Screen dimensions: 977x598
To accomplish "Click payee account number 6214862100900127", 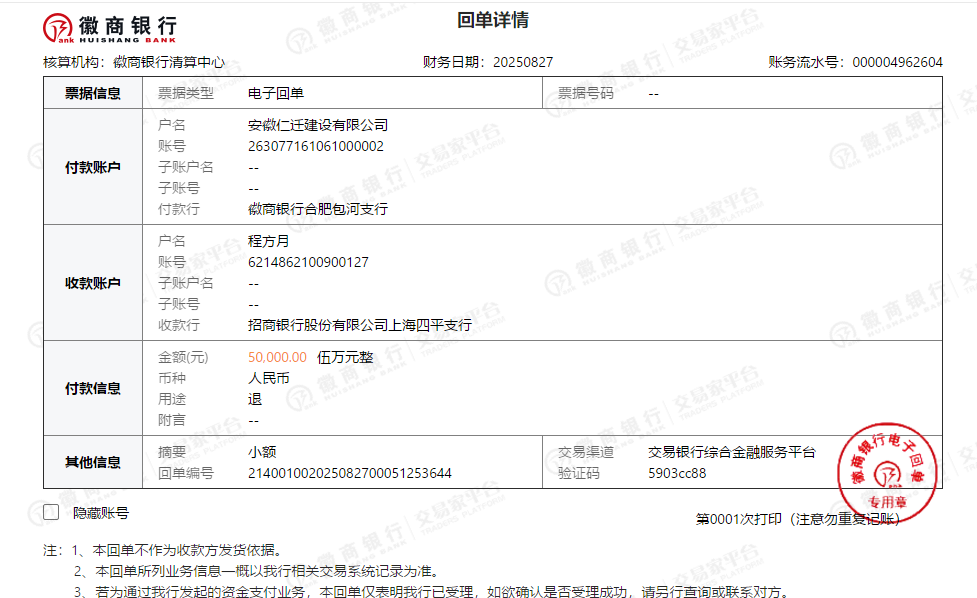I will coord(308,262).
